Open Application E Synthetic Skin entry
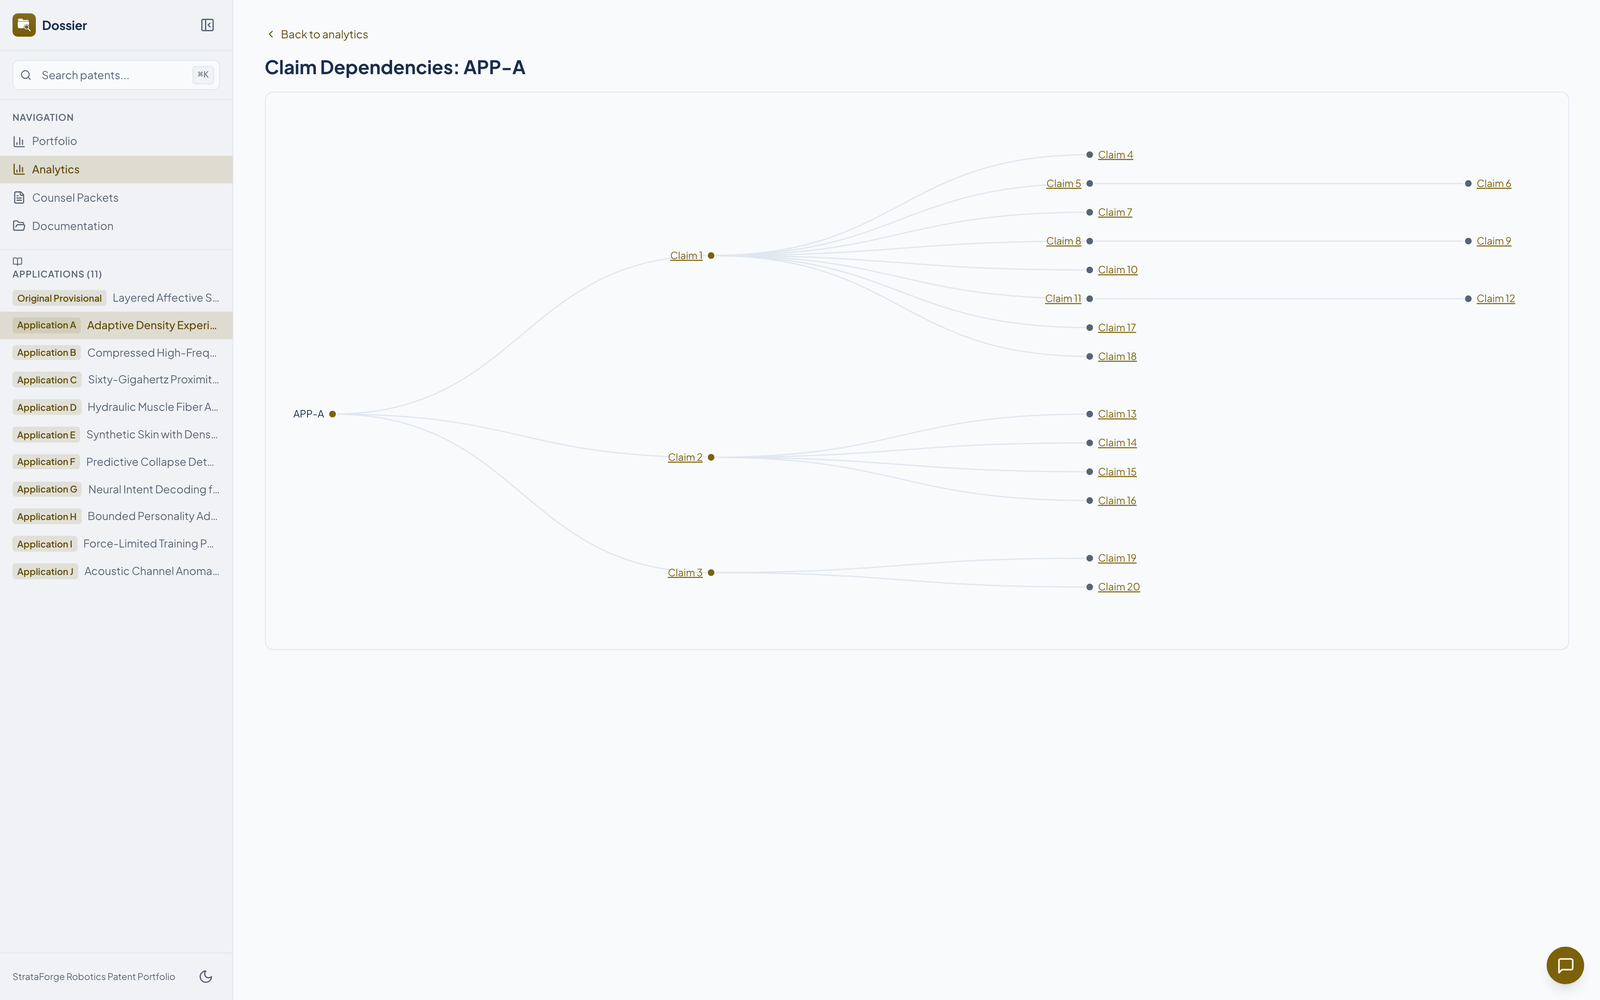The height and width of the screenshot is (1000, 1600). tap(116, 435)
